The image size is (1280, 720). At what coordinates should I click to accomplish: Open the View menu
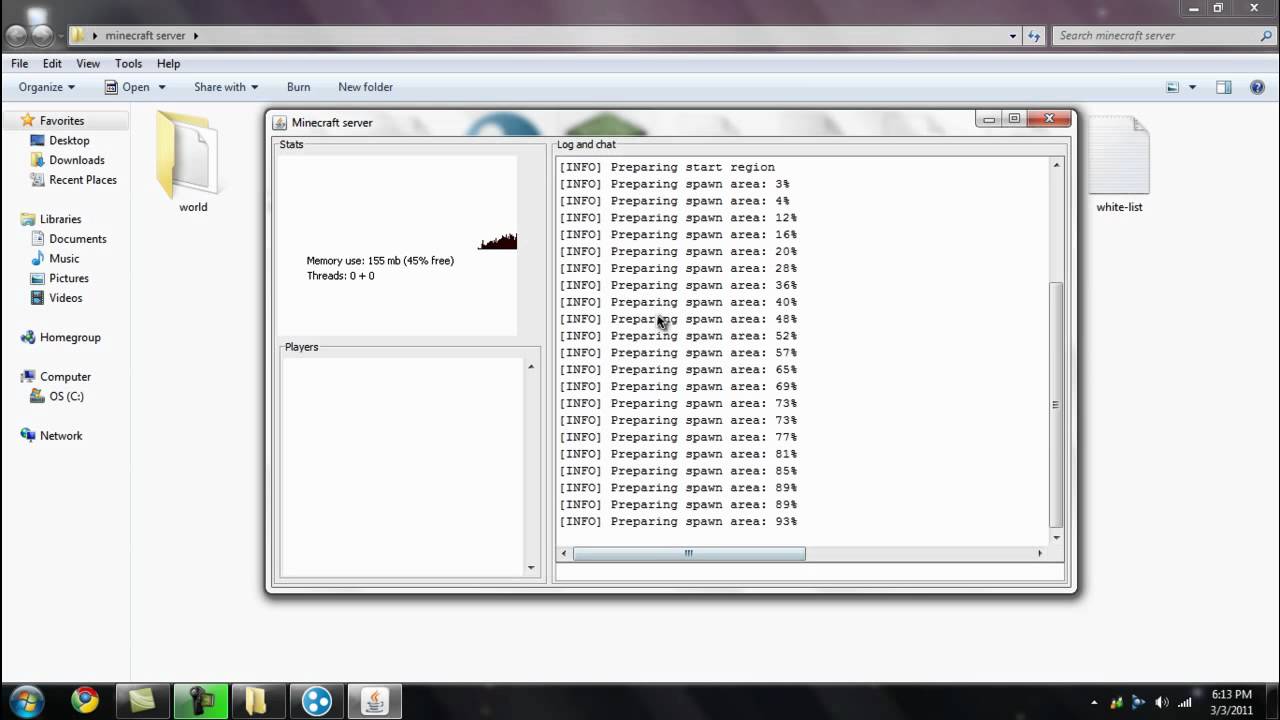(88, 63)
